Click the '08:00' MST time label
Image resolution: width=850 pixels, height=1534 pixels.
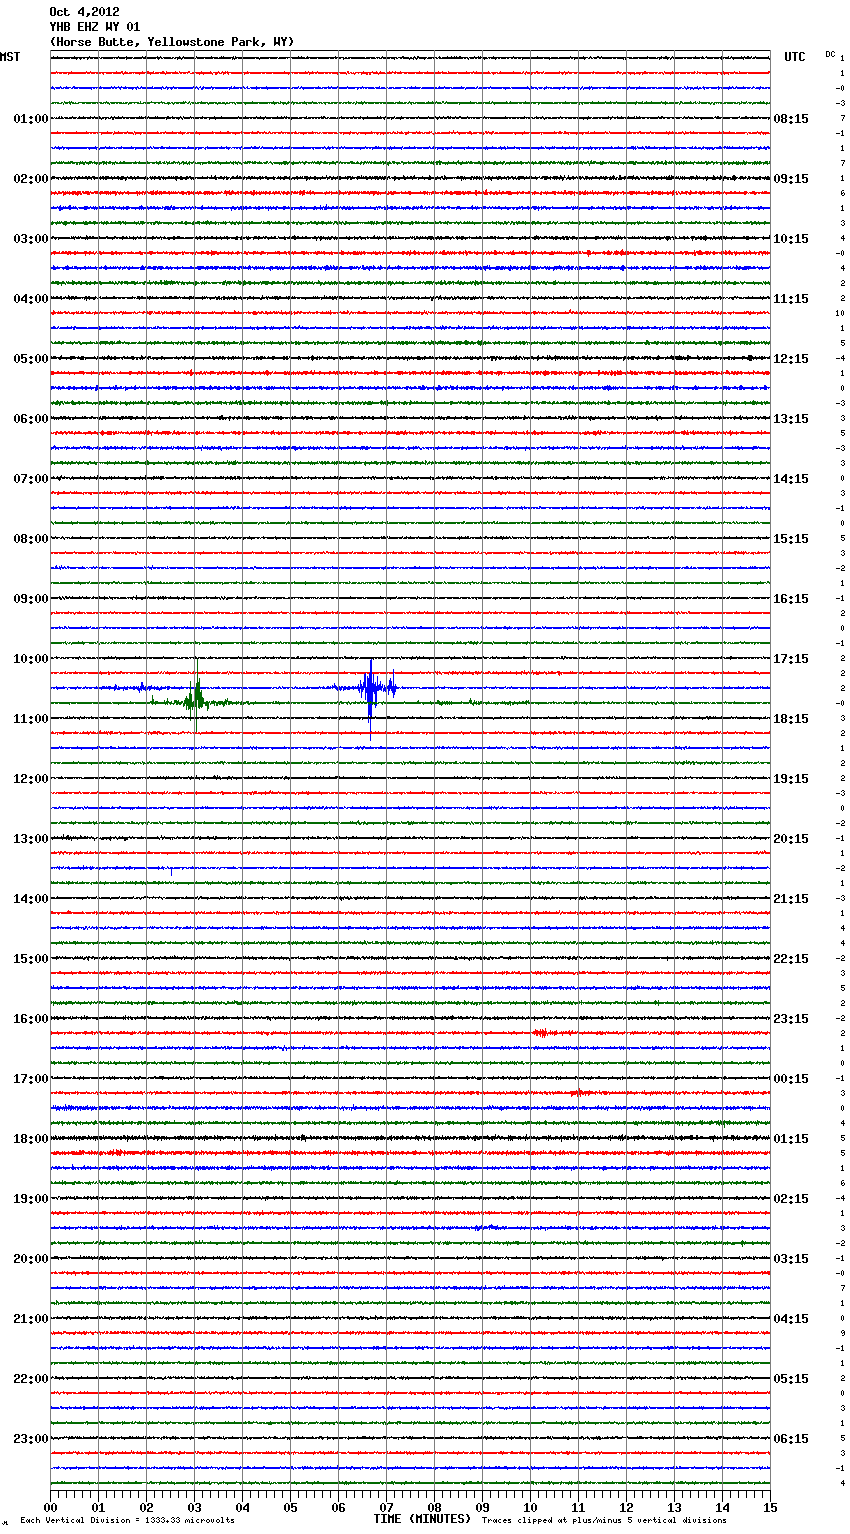(x=31, y=539)
